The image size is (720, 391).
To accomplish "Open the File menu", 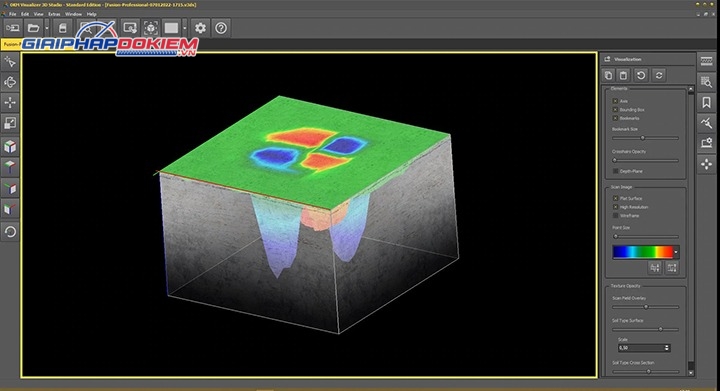I will [x=12, y=14].
